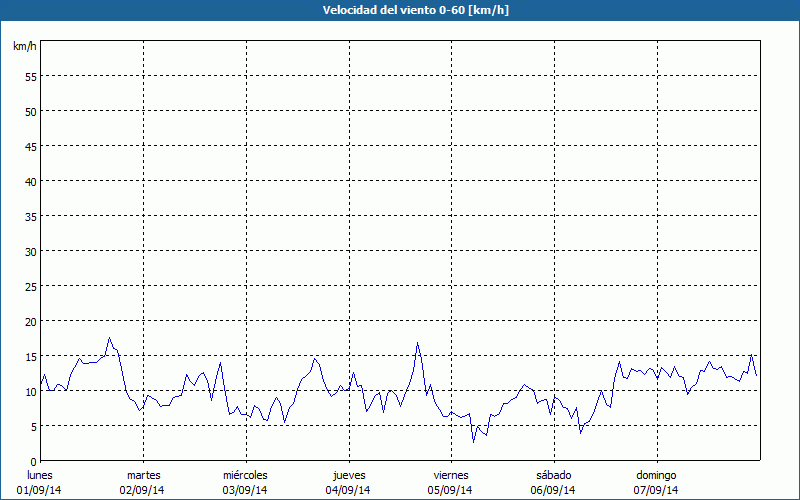Screen dimensions: 800x500
Task: Select the 15 value on the y-axis
Action: pyautogui.click(x=30, y=356)
